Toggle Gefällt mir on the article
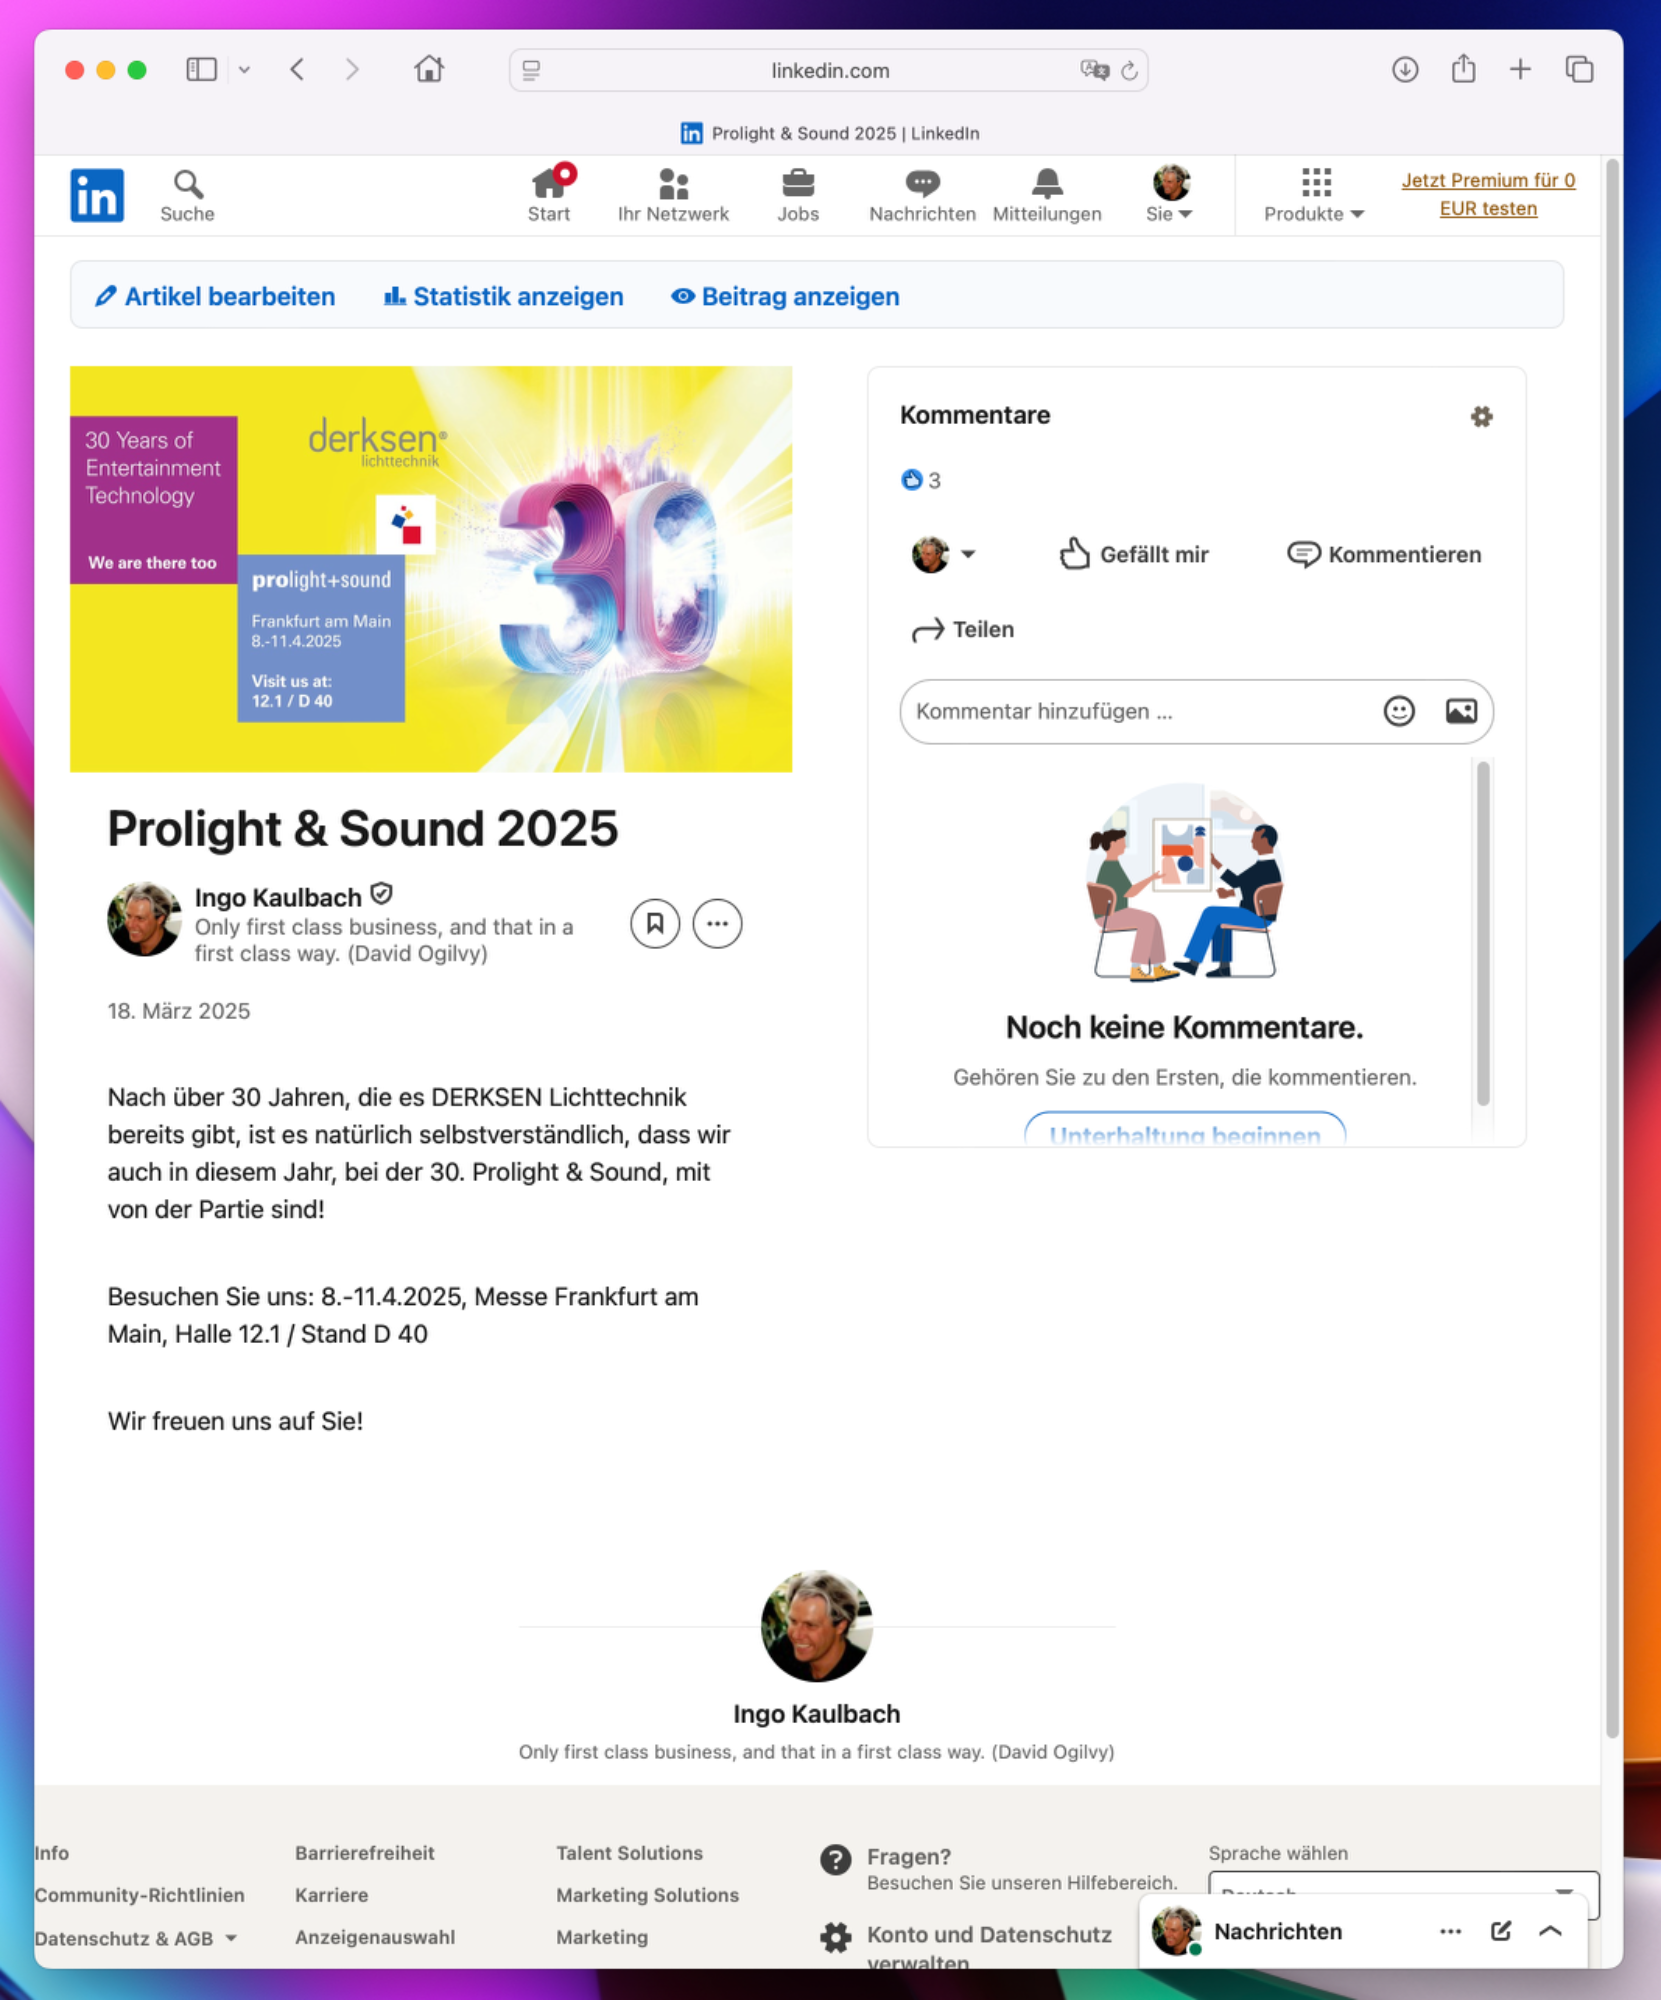Viewport: 1661px width, 2000px height. pyautogui.click(x=1134, y=554)
